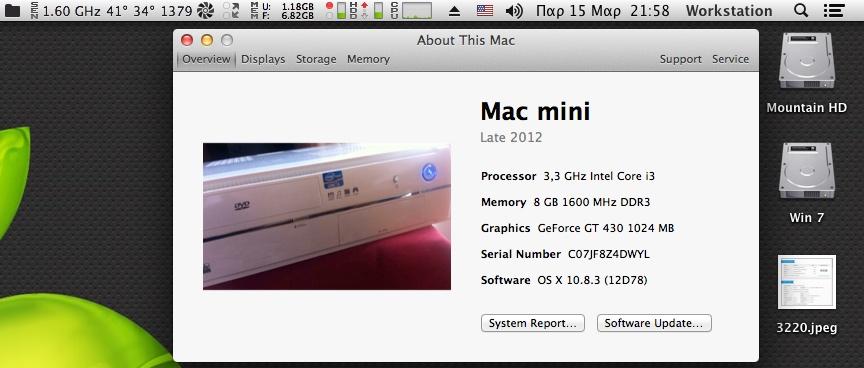
Task: Click the serial number C07JF8Z4DWYL
Action: [609, 254]
